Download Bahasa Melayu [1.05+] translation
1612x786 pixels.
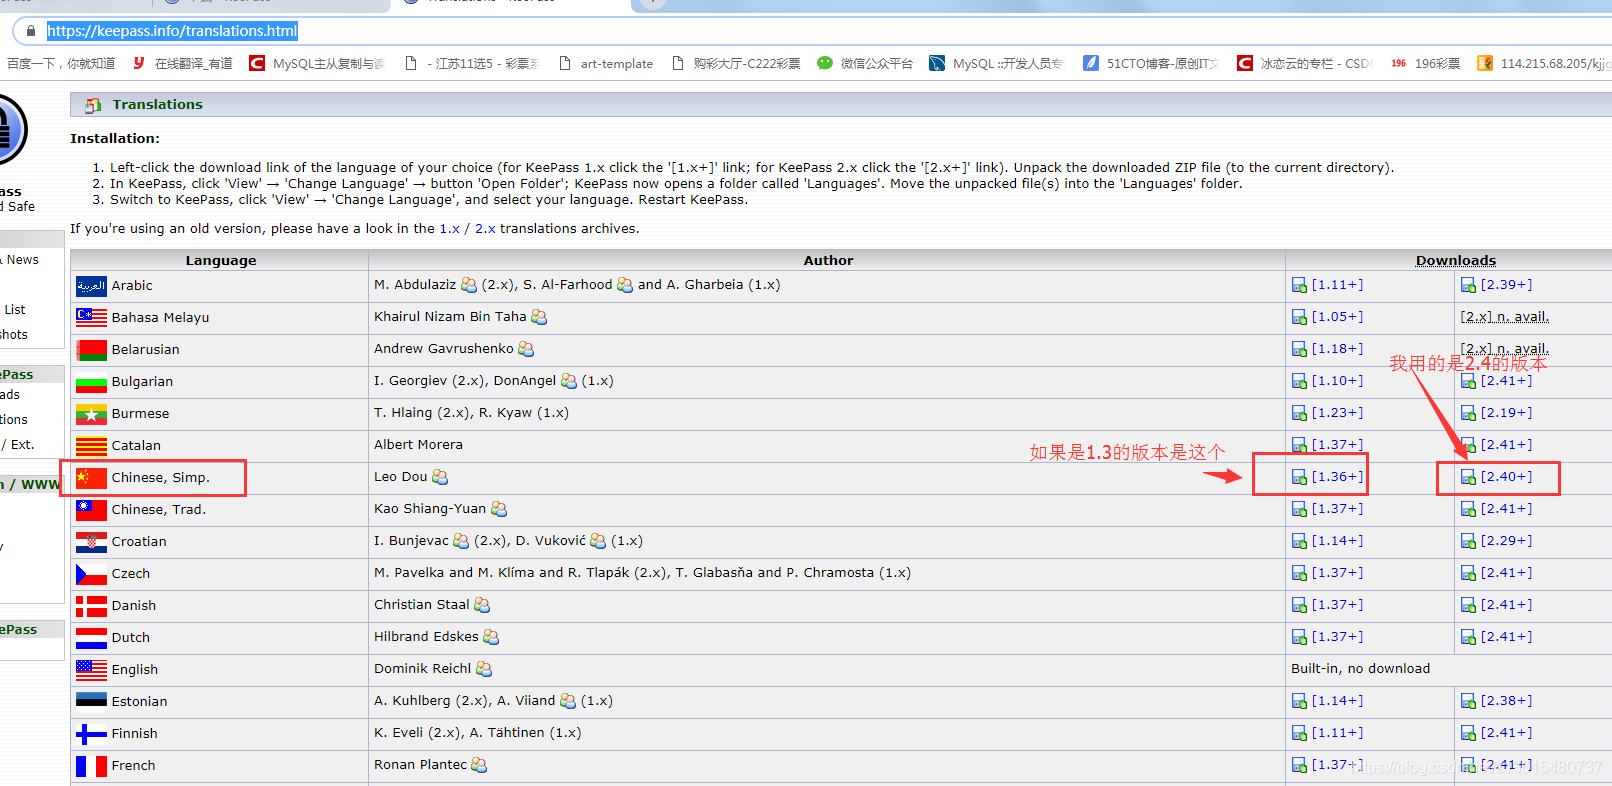1337,317
